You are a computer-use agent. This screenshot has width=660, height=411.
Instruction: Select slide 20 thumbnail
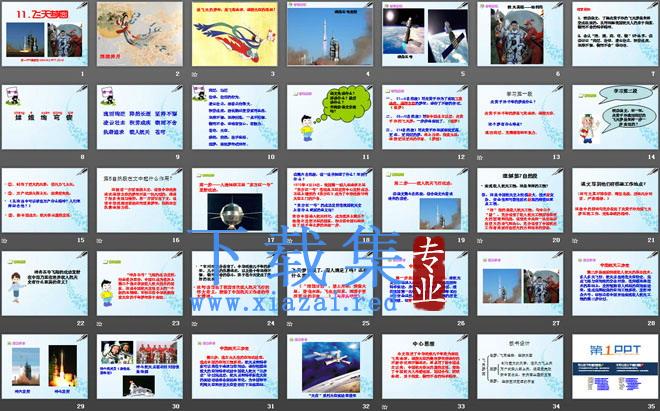(x=520, y=200)
